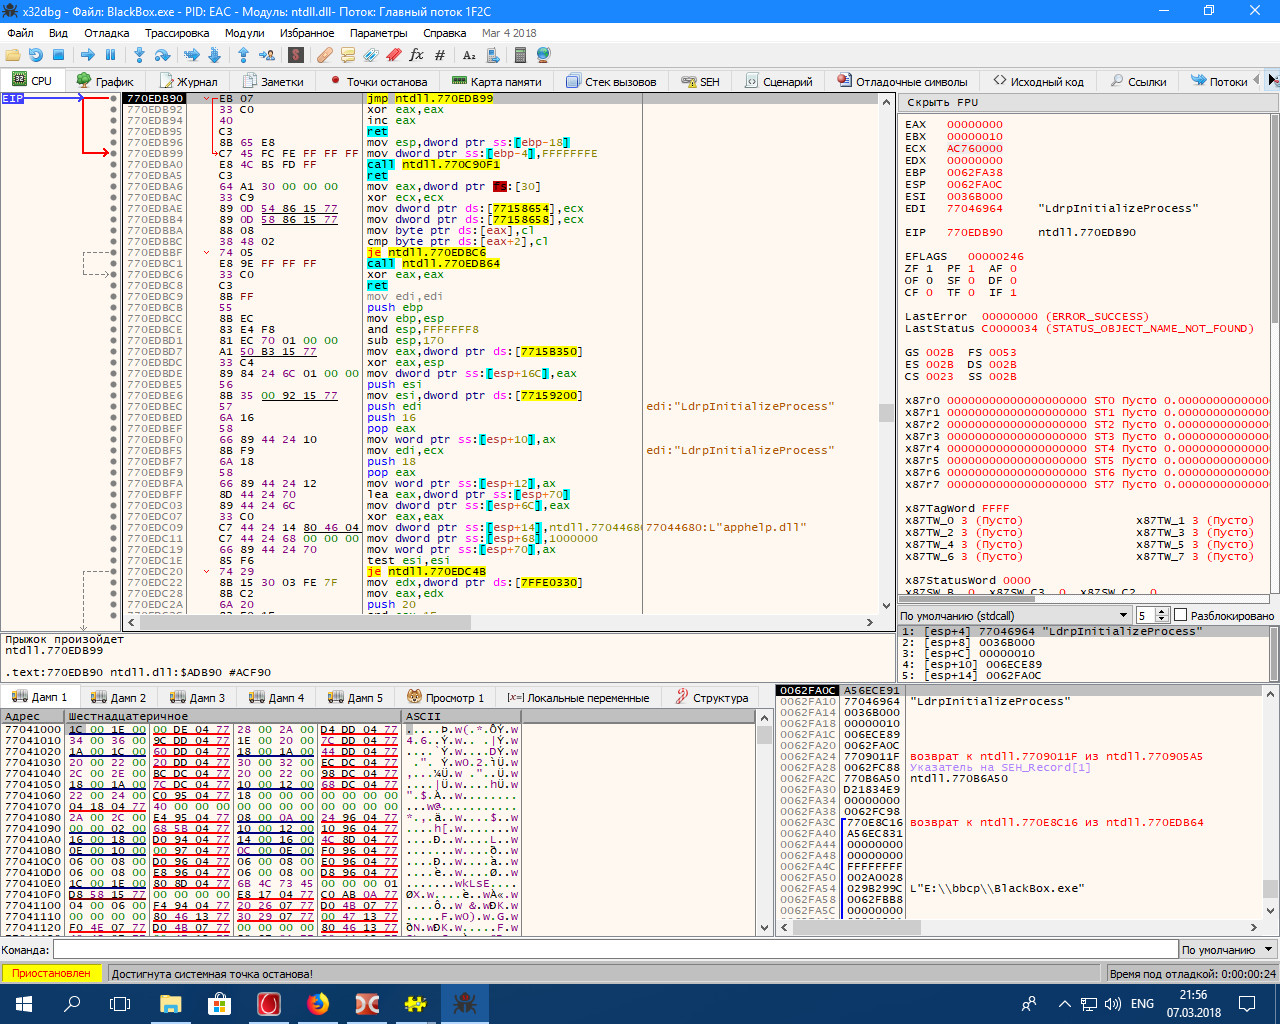
Task: Open the Отладка menu
Action: pyautogui.click(x=106, y=33)
